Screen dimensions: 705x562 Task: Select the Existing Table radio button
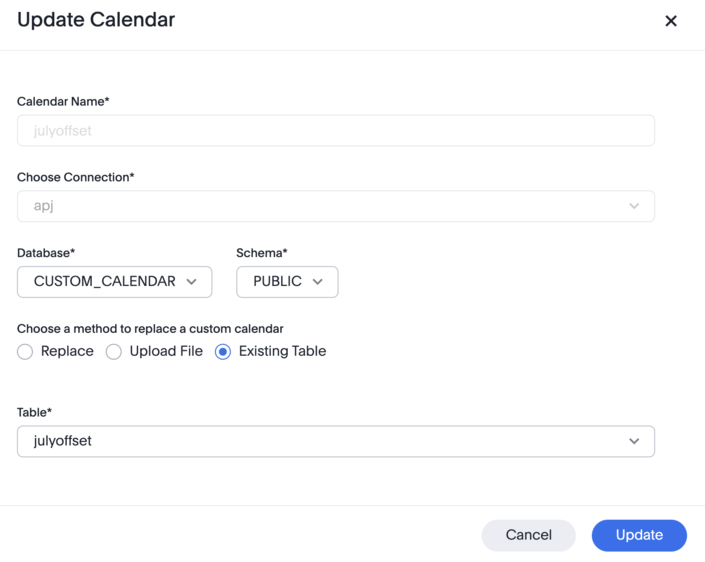click(223, 352)
